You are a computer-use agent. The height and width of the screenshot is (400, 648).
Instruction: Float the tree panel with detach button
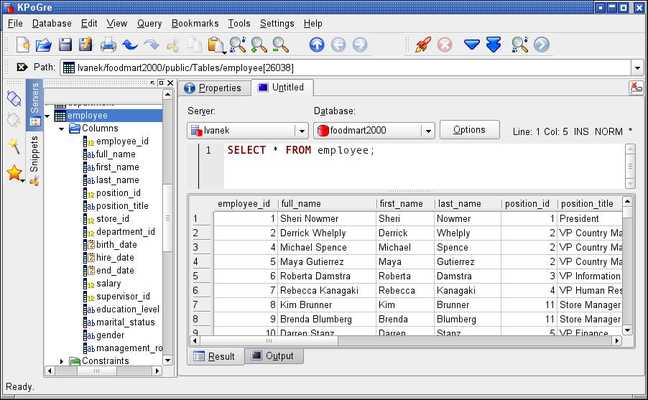[x=161, y=83]
